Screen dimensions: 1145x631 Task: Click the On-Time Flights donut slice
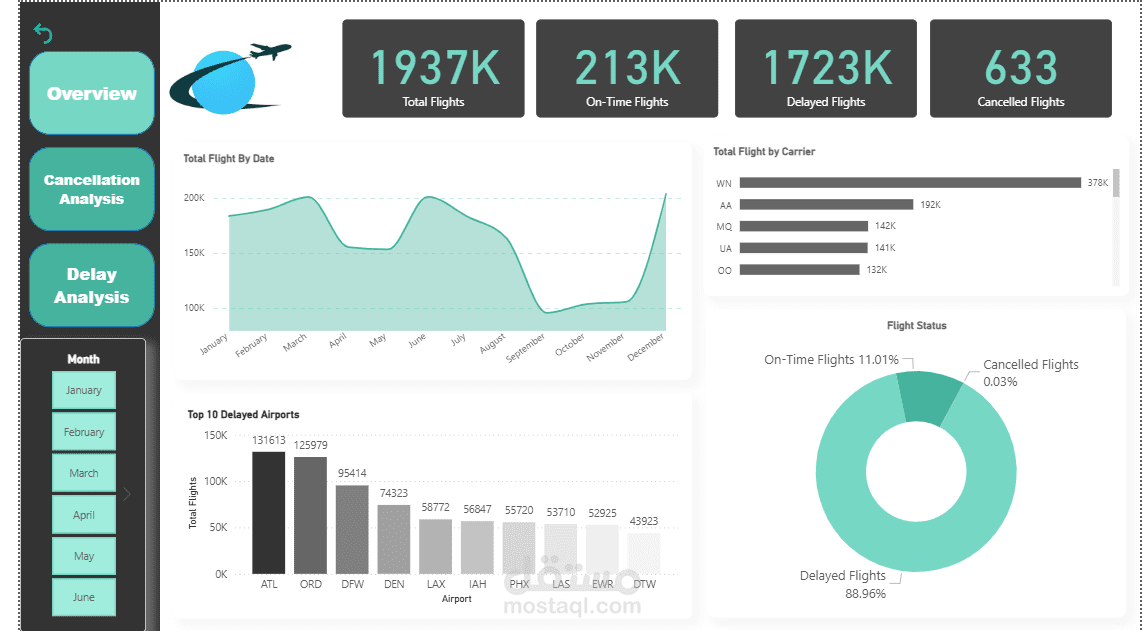click(x=929, y=398)
